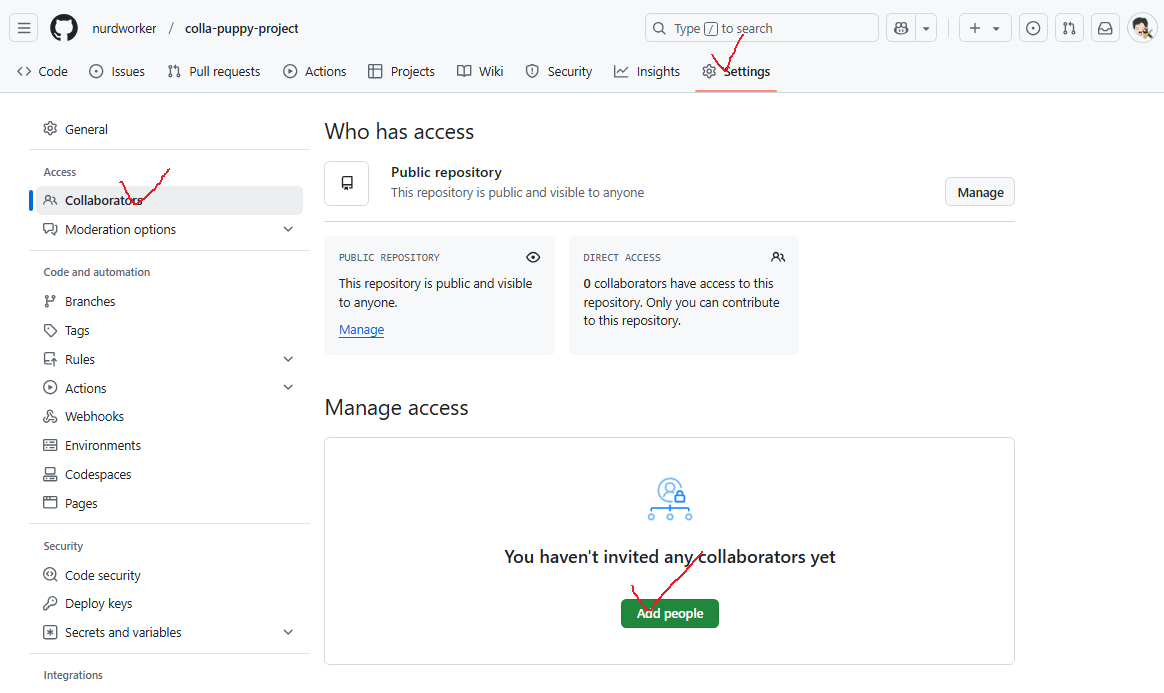This screenshot has height=693, width=1164.
Task: Switch to the Issues tab
Action: (117, 71)
